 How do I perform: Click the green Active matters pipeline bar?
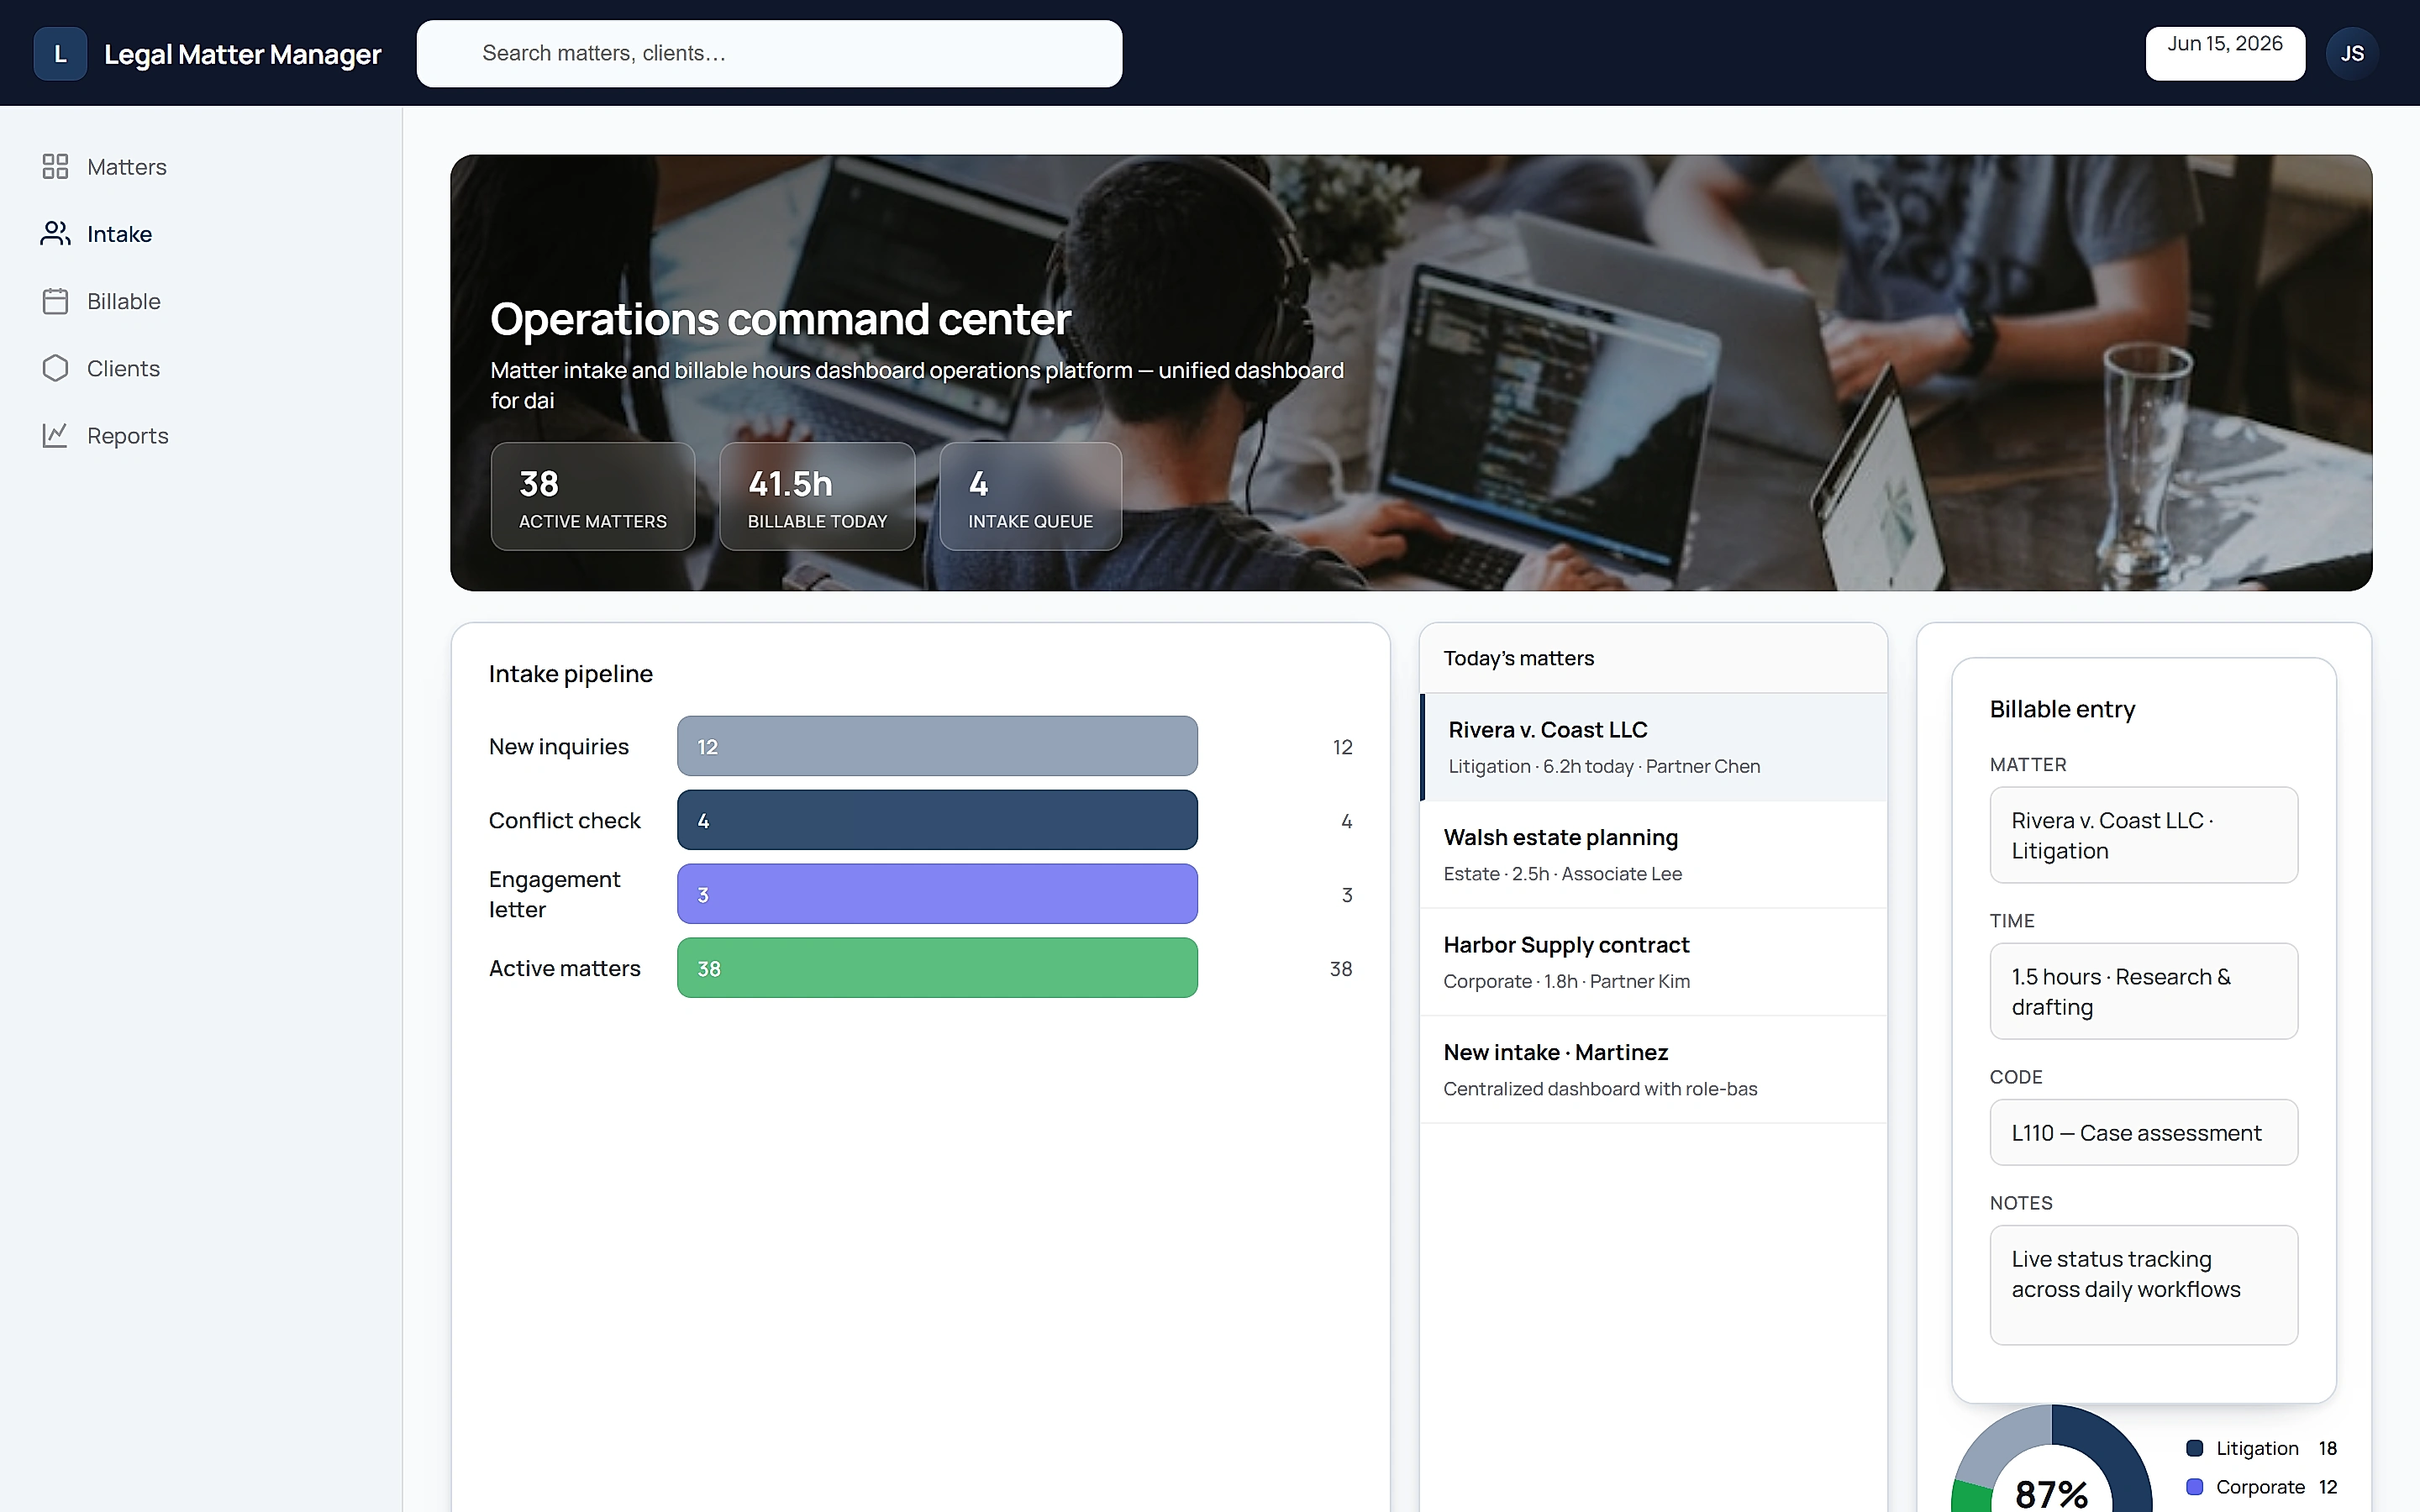937,968
